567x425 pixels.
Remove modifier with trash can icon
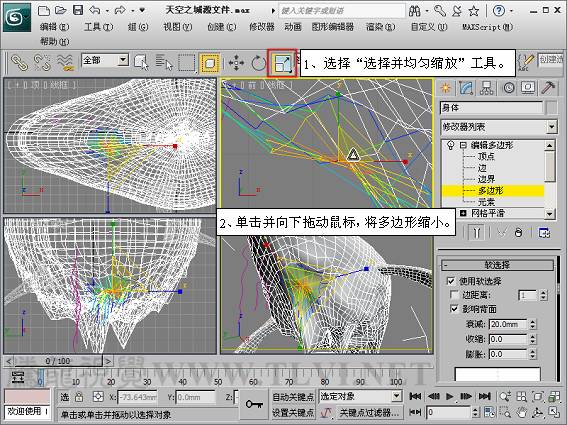pyautogui.click(x=519, y=233)
